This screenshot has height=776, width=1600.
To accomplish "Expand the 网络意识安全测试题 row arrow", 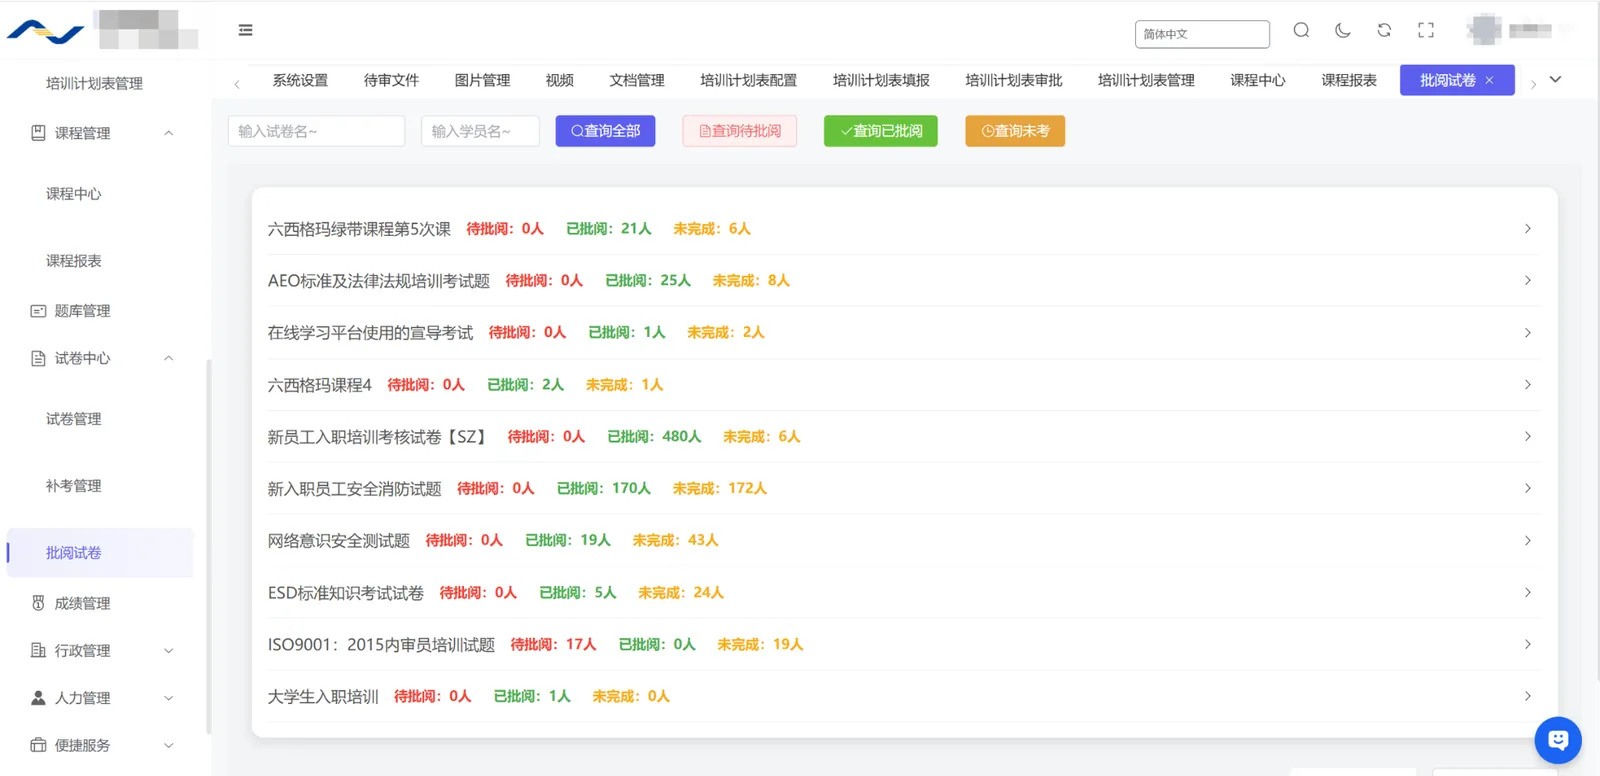I will 1527,541.
